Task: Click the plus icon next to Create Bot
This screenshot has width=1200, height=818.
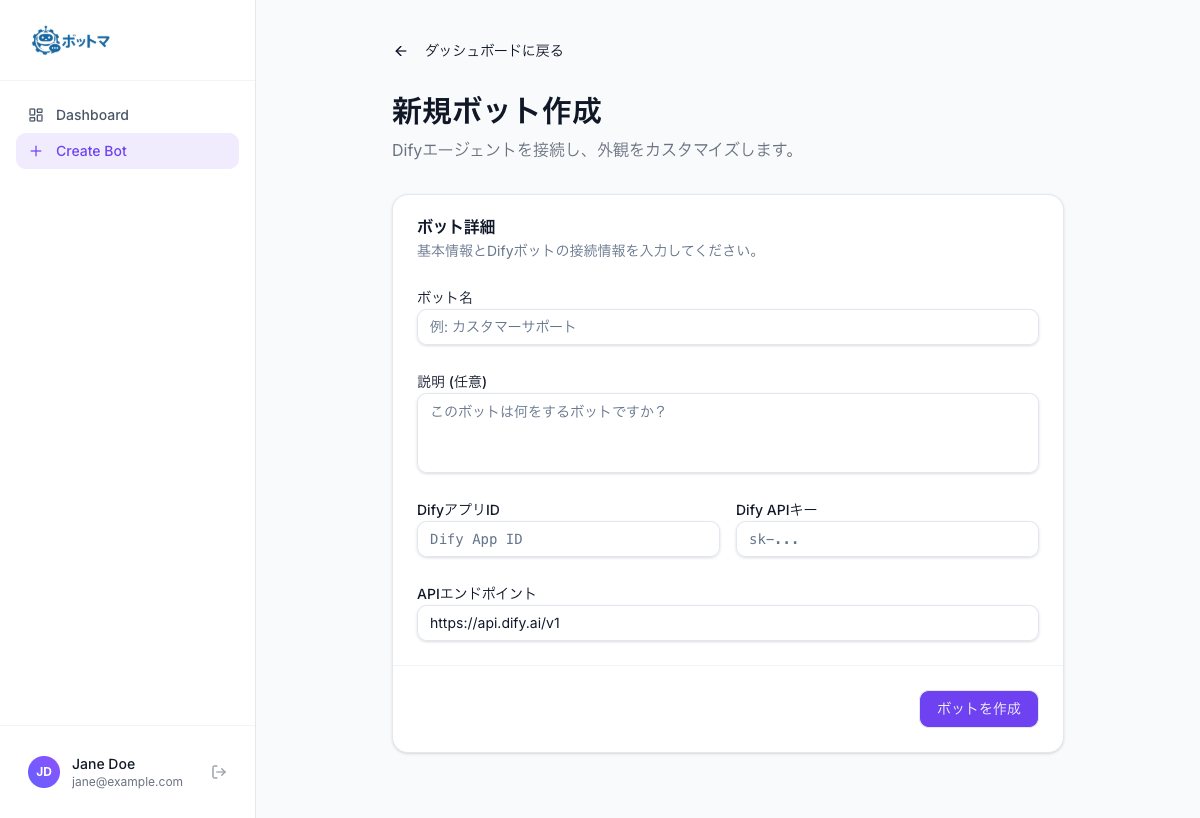Action: click(x=37, y=150)
